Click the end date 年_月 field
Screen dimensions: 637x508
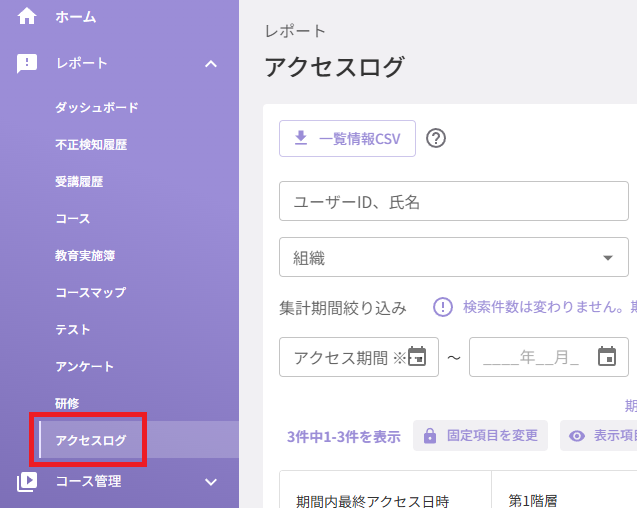549,357
